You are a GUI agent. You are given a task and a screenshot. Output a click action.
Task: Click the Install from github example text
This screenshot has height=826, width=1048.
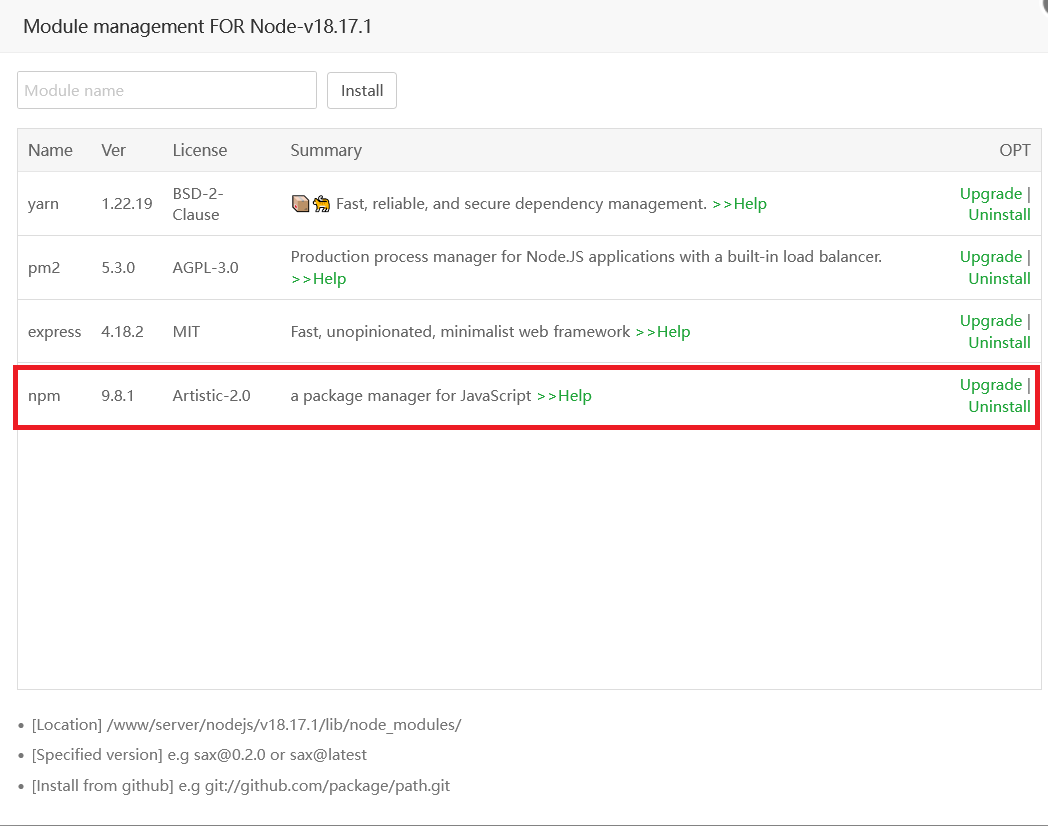point(241,785)
